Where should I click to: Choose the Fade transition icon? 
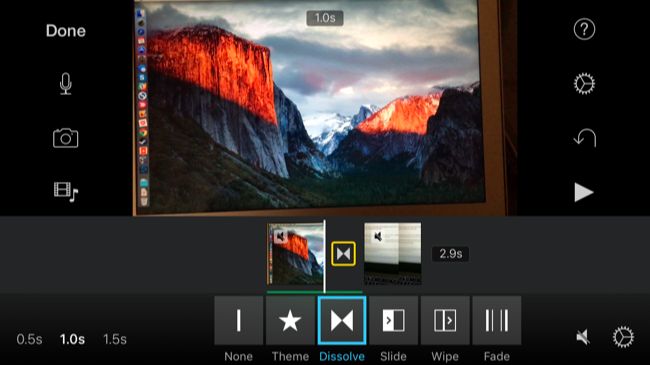(x=497, y=320)
